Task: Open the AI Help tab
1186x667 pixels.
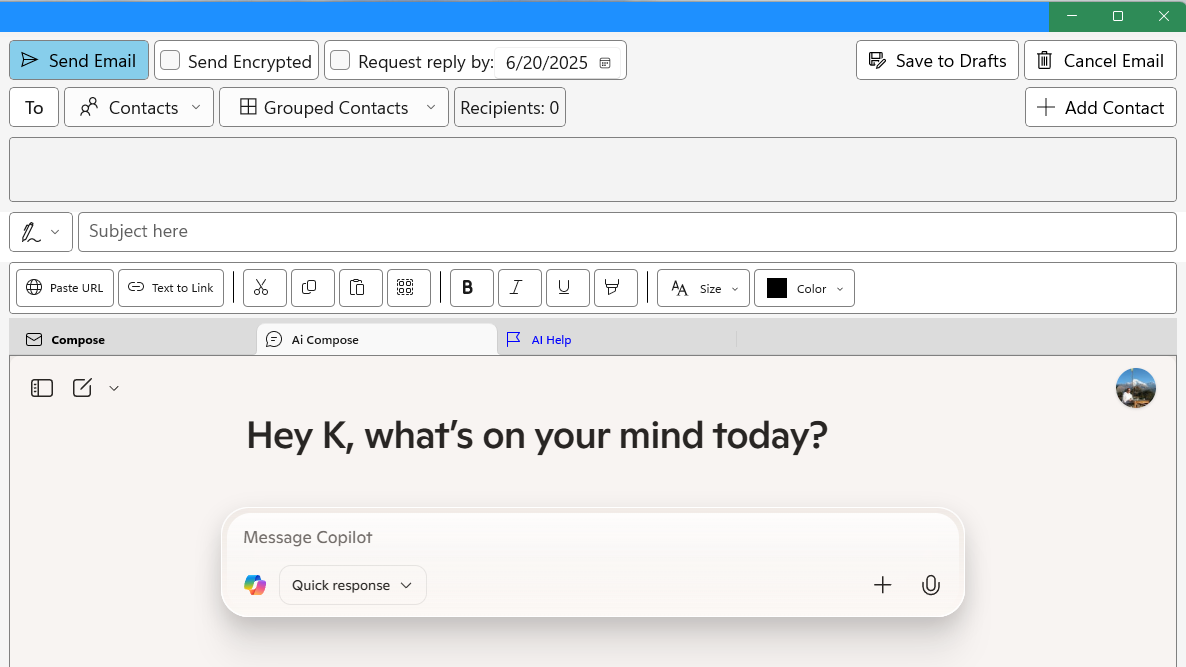Action: 550,340
